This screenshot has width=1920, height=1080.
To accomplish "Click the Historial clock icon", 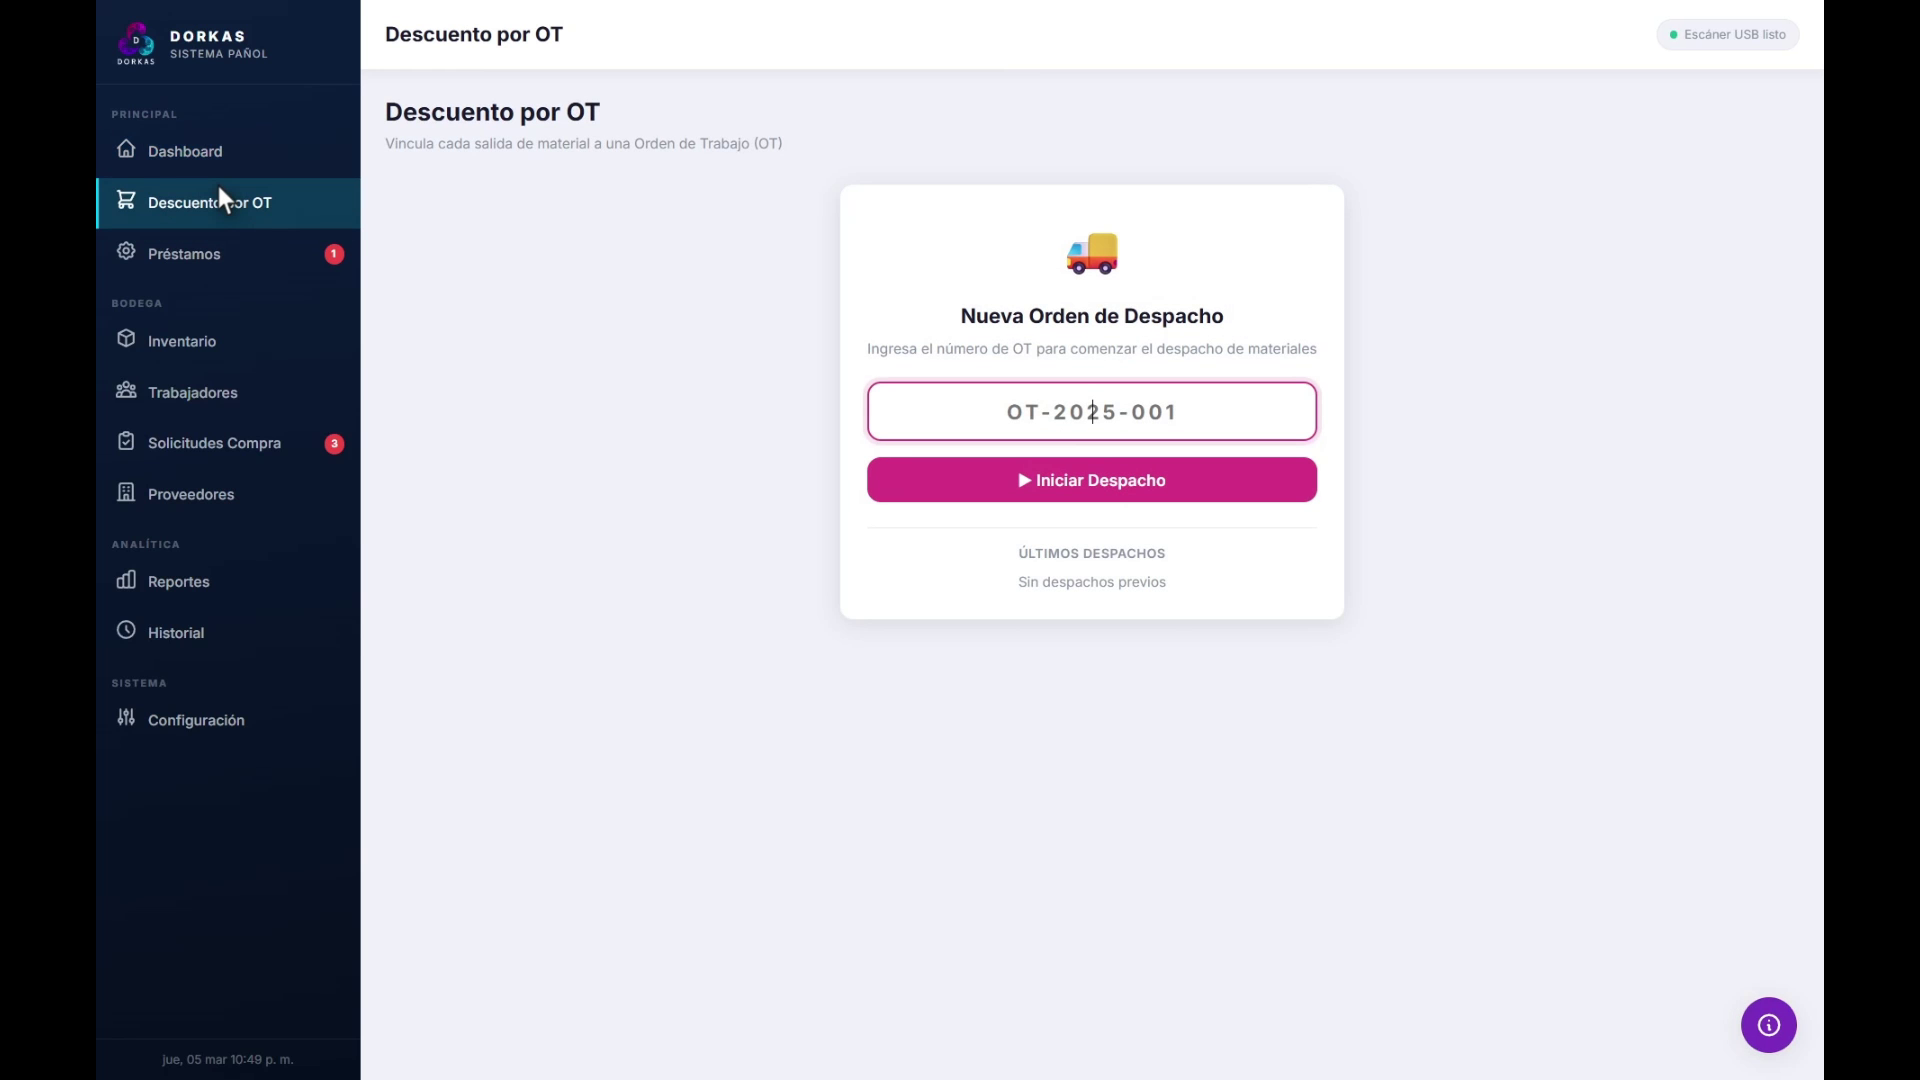I will pos(126,631).
